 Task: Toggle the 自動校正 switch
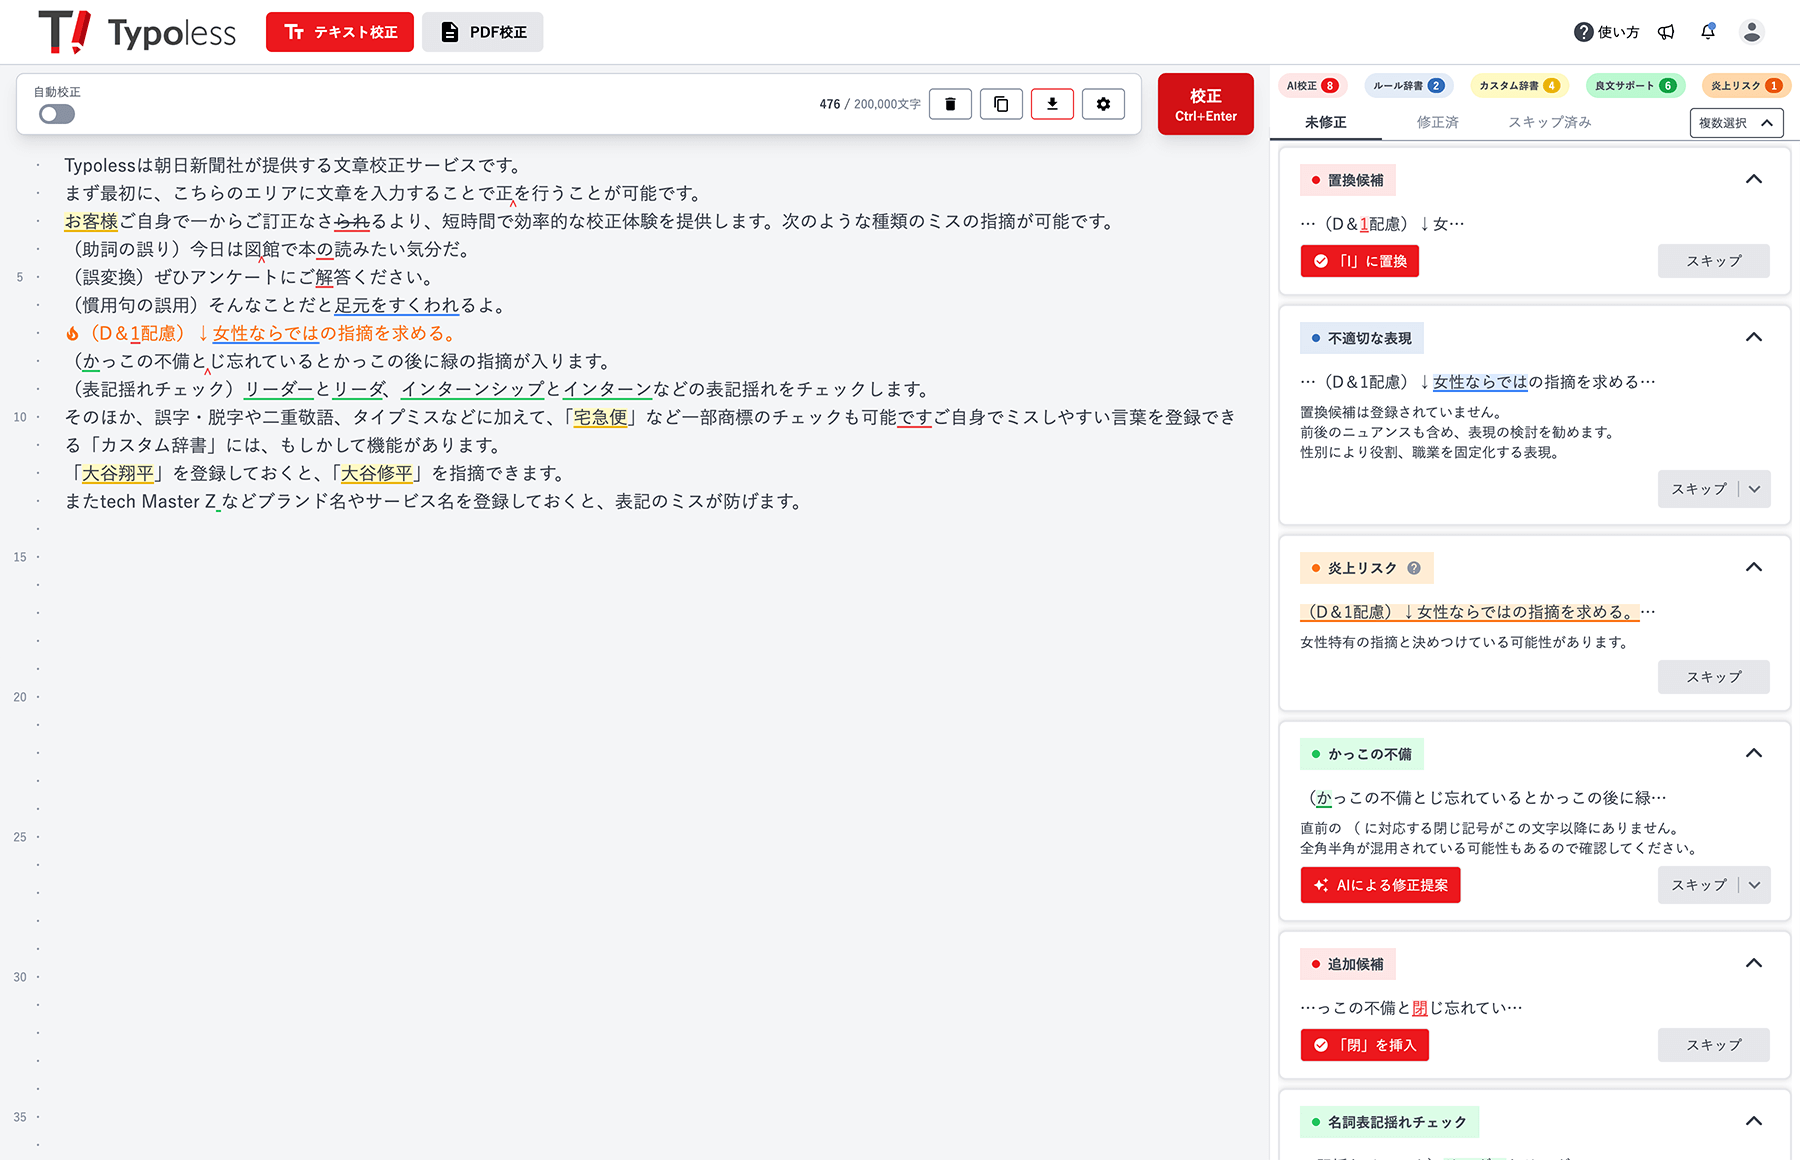pos(57,114)
